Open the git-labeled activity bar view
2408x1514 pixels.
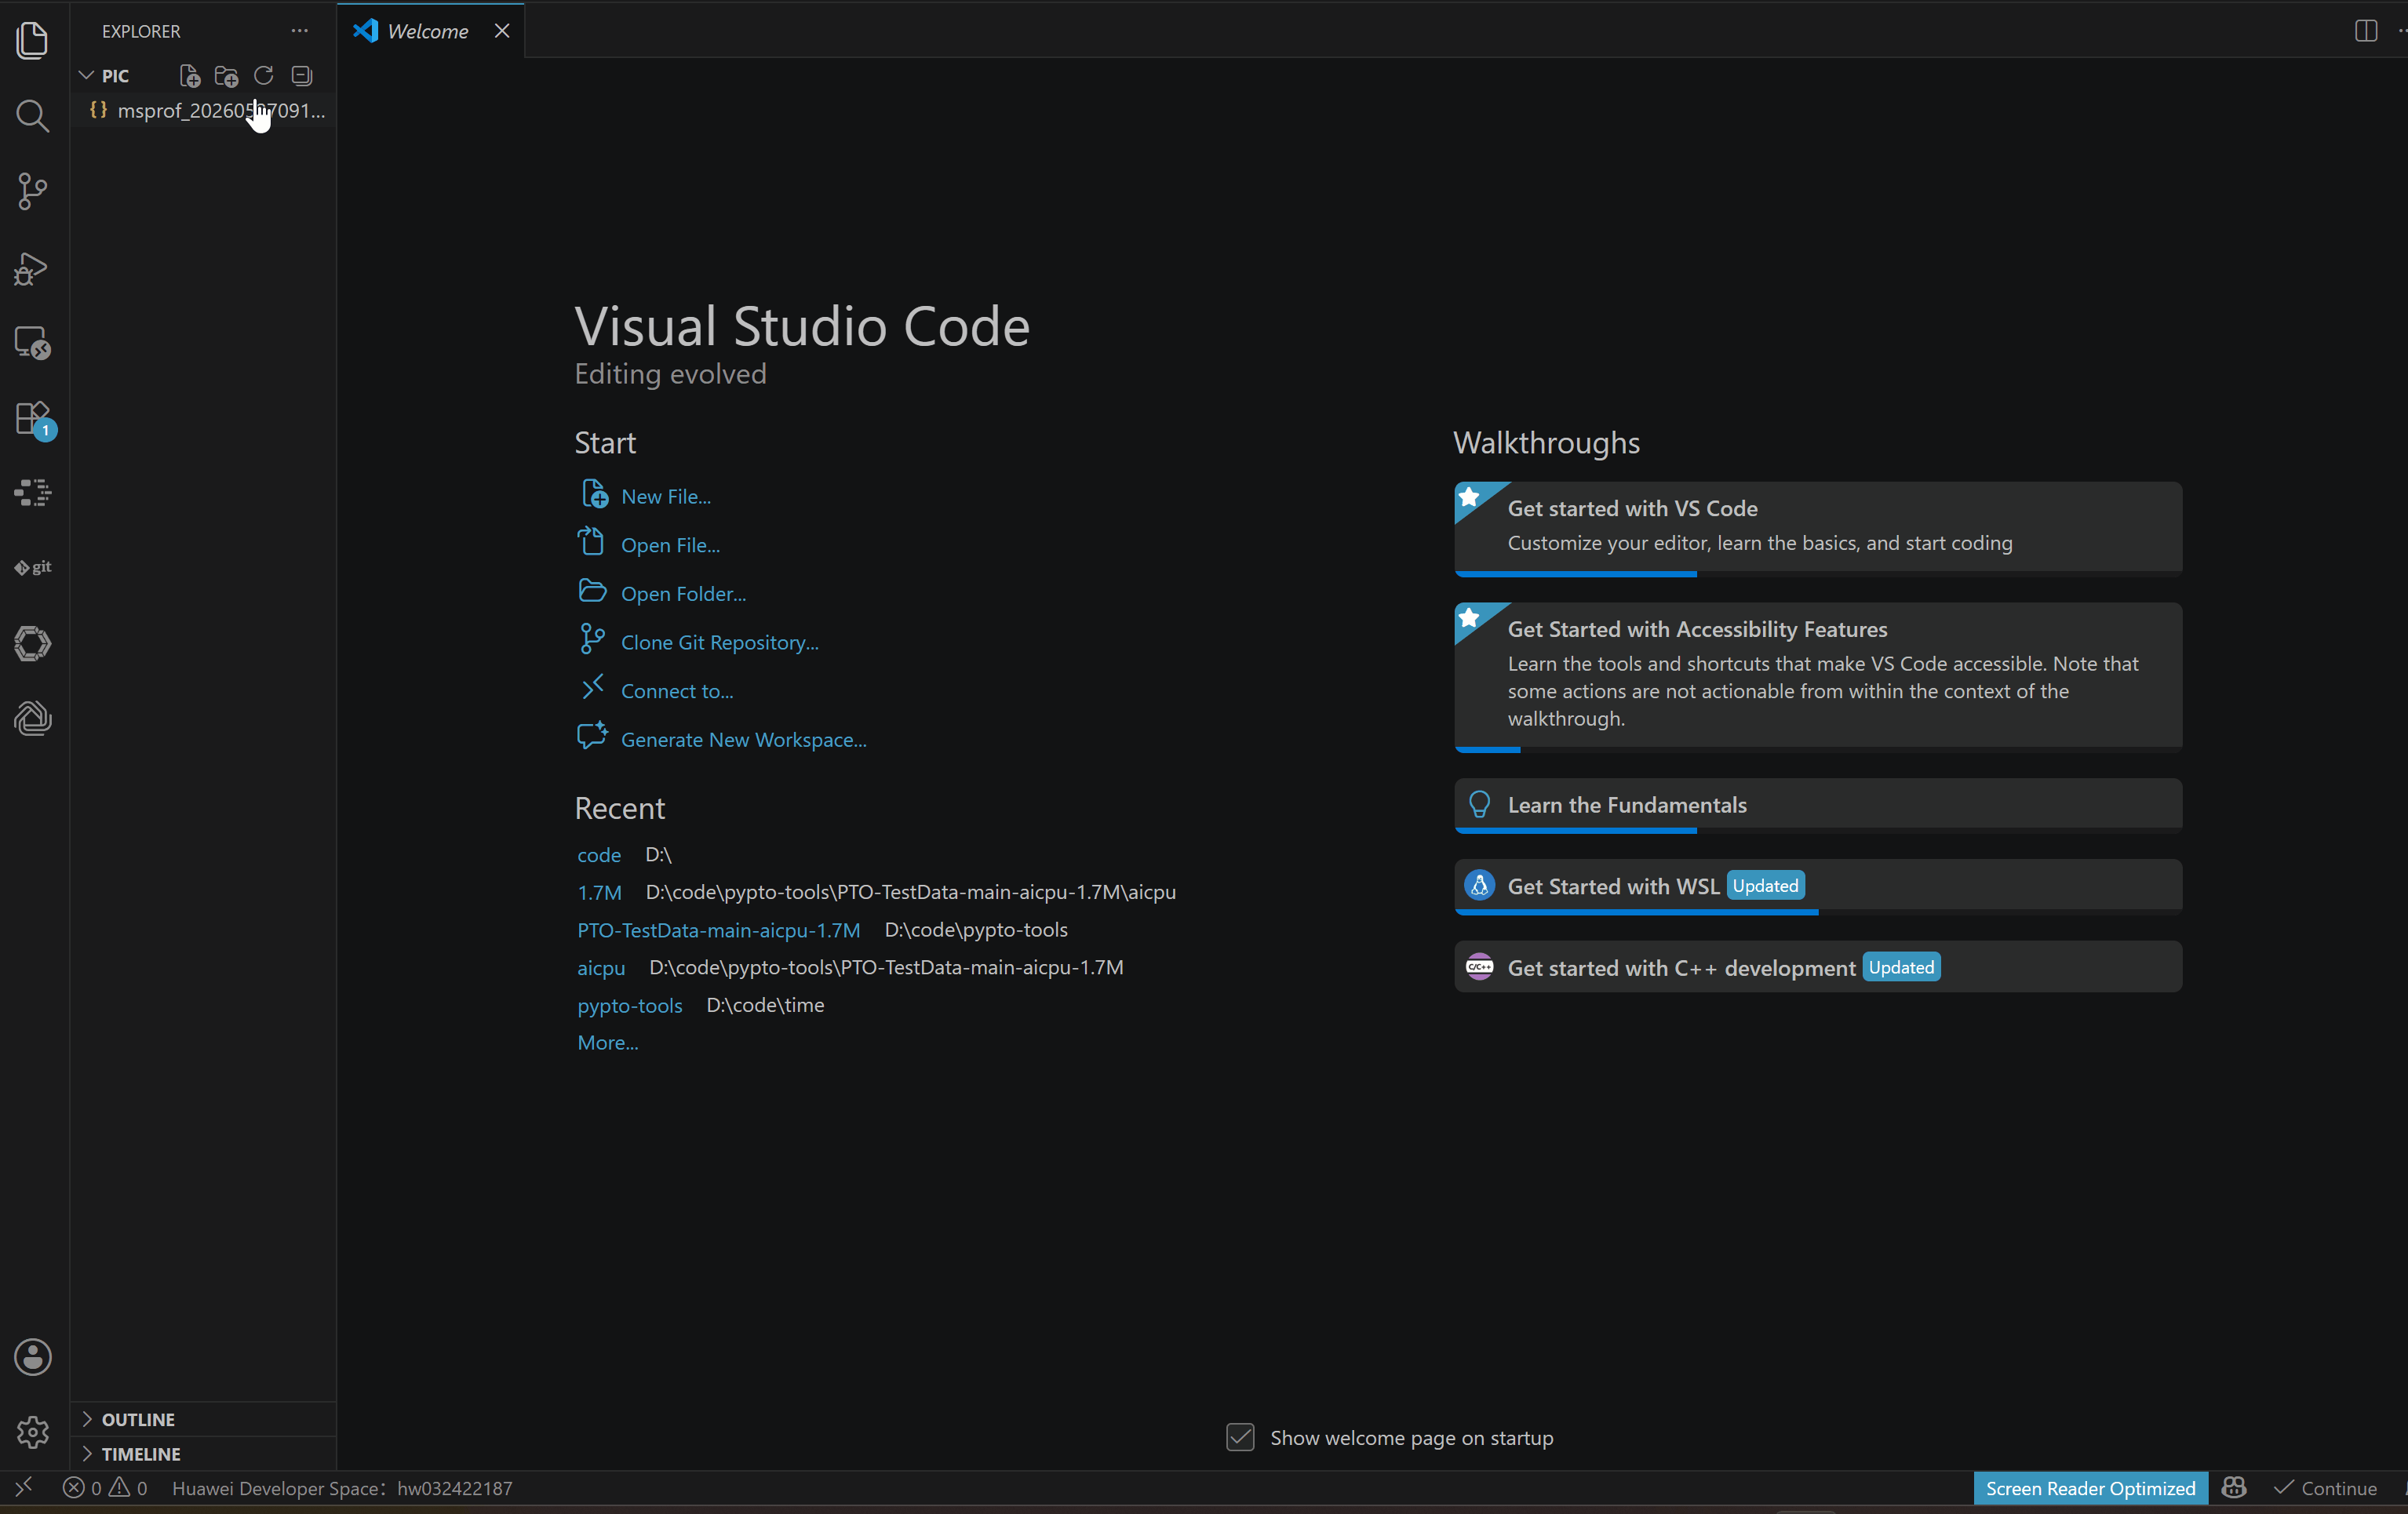click(x=33, y=567)
